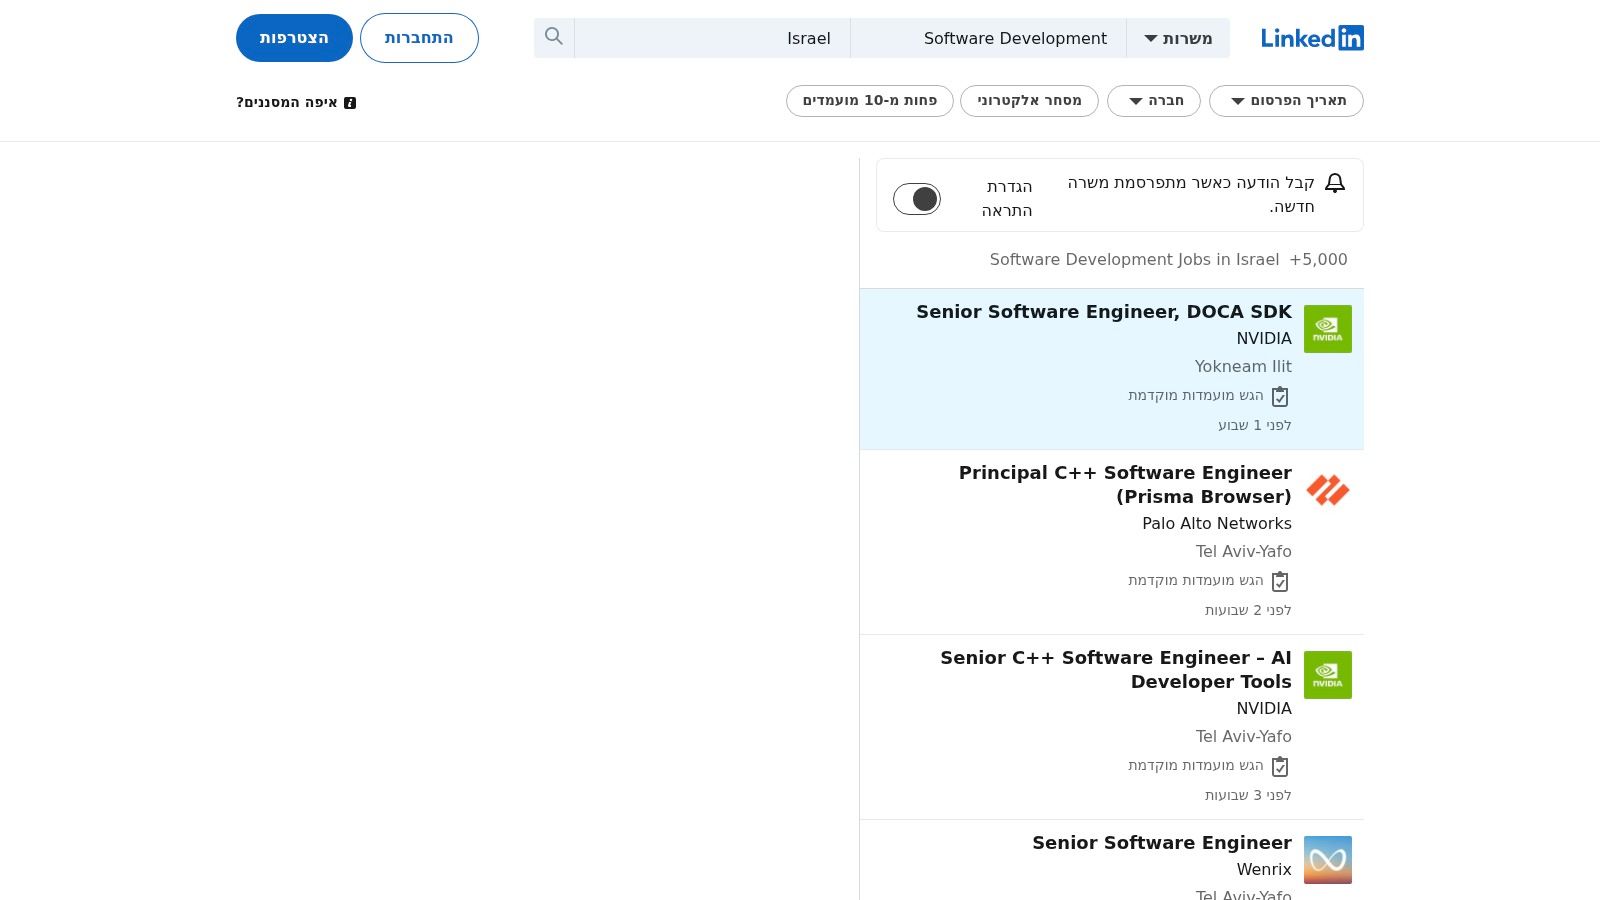Click the info icon by איפה המסננים

pyautogui.click(x=350, y=103)
